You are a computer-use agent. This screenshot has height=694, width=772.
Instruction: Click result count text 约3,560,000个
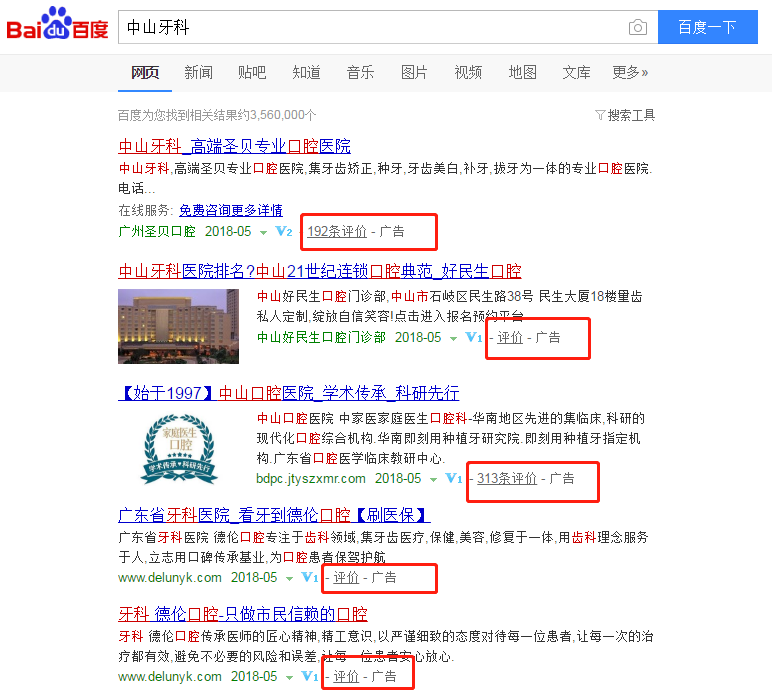(277, 115)
